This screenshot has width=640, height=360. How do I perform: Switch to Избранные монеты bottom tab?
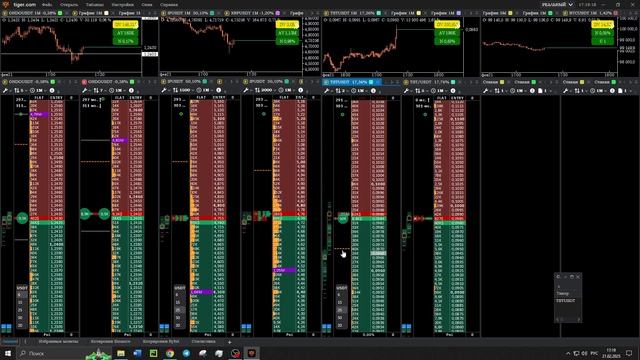pyautogui.click(x=58, y=342)
